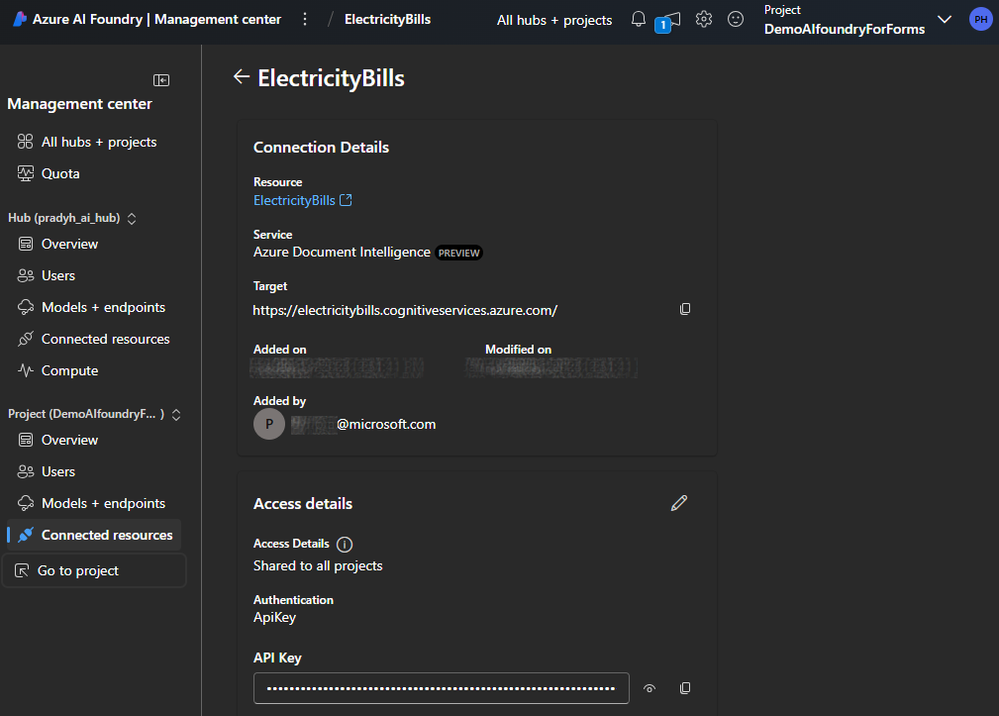Click the Access Details info icon
This screenshot has height=716, width=999.
click(x=345, y=544)
